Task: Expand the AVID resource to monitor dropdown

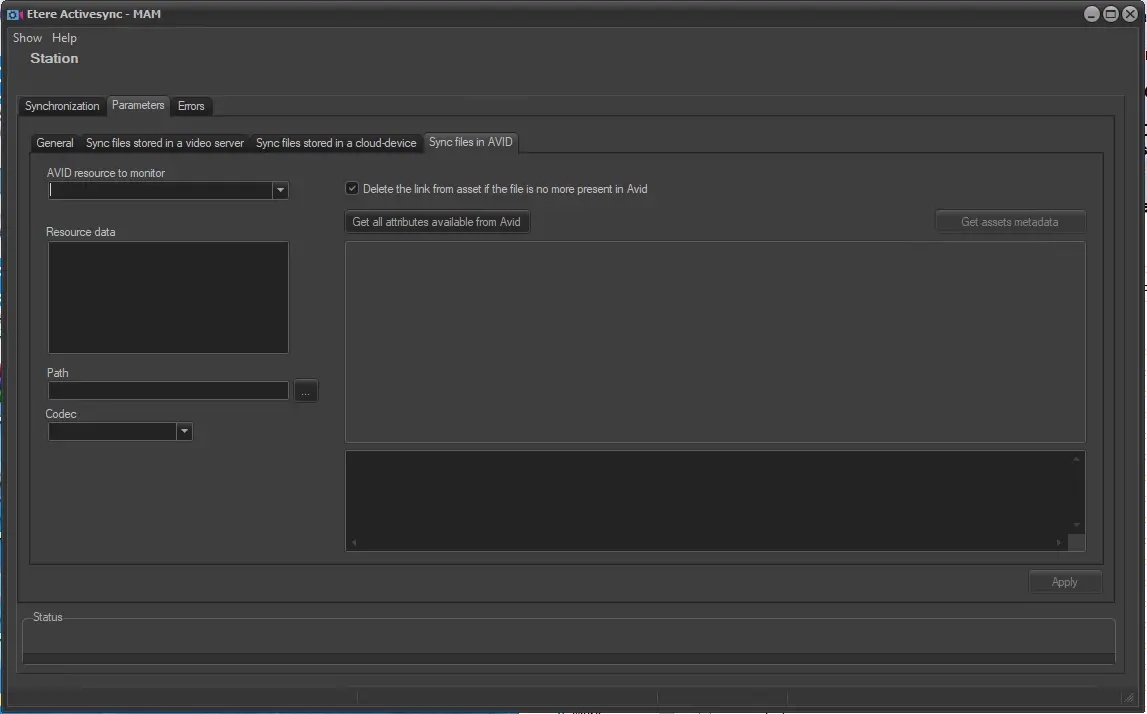Action: 280,190
